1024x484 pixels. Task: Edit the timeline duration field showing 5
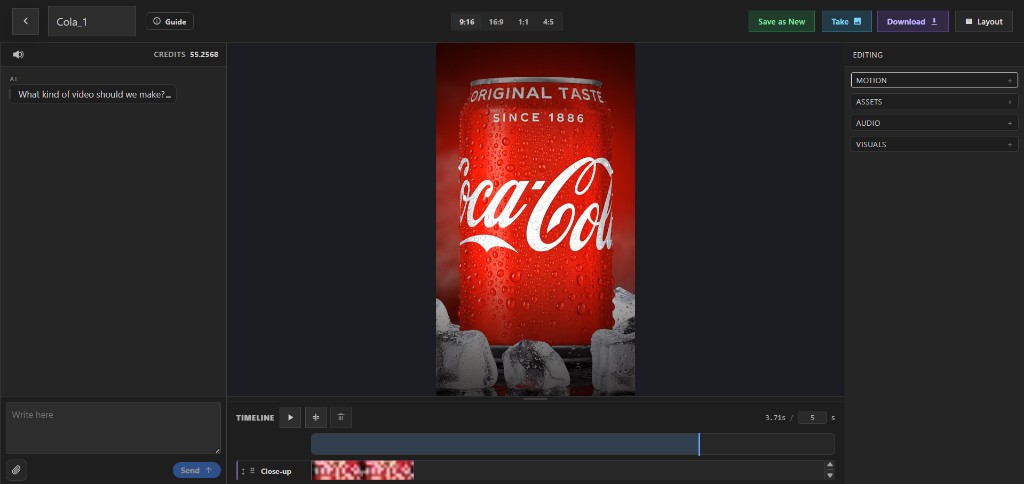tap(812, 417)
